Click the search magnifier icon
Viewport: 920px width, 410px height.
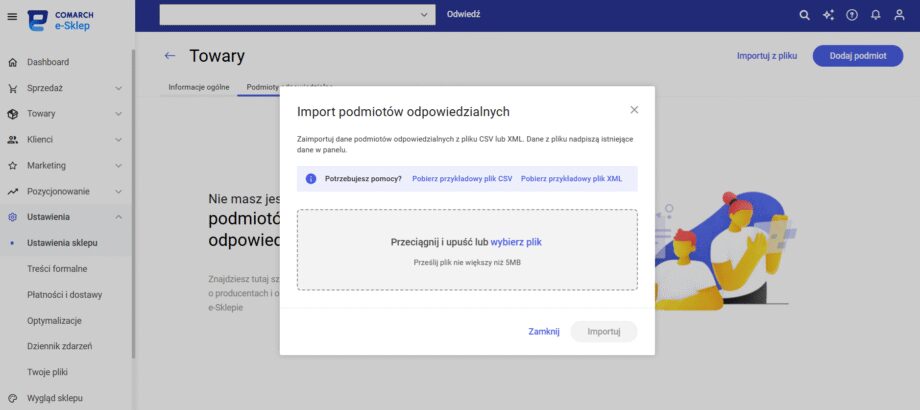[x=804, y=15]
